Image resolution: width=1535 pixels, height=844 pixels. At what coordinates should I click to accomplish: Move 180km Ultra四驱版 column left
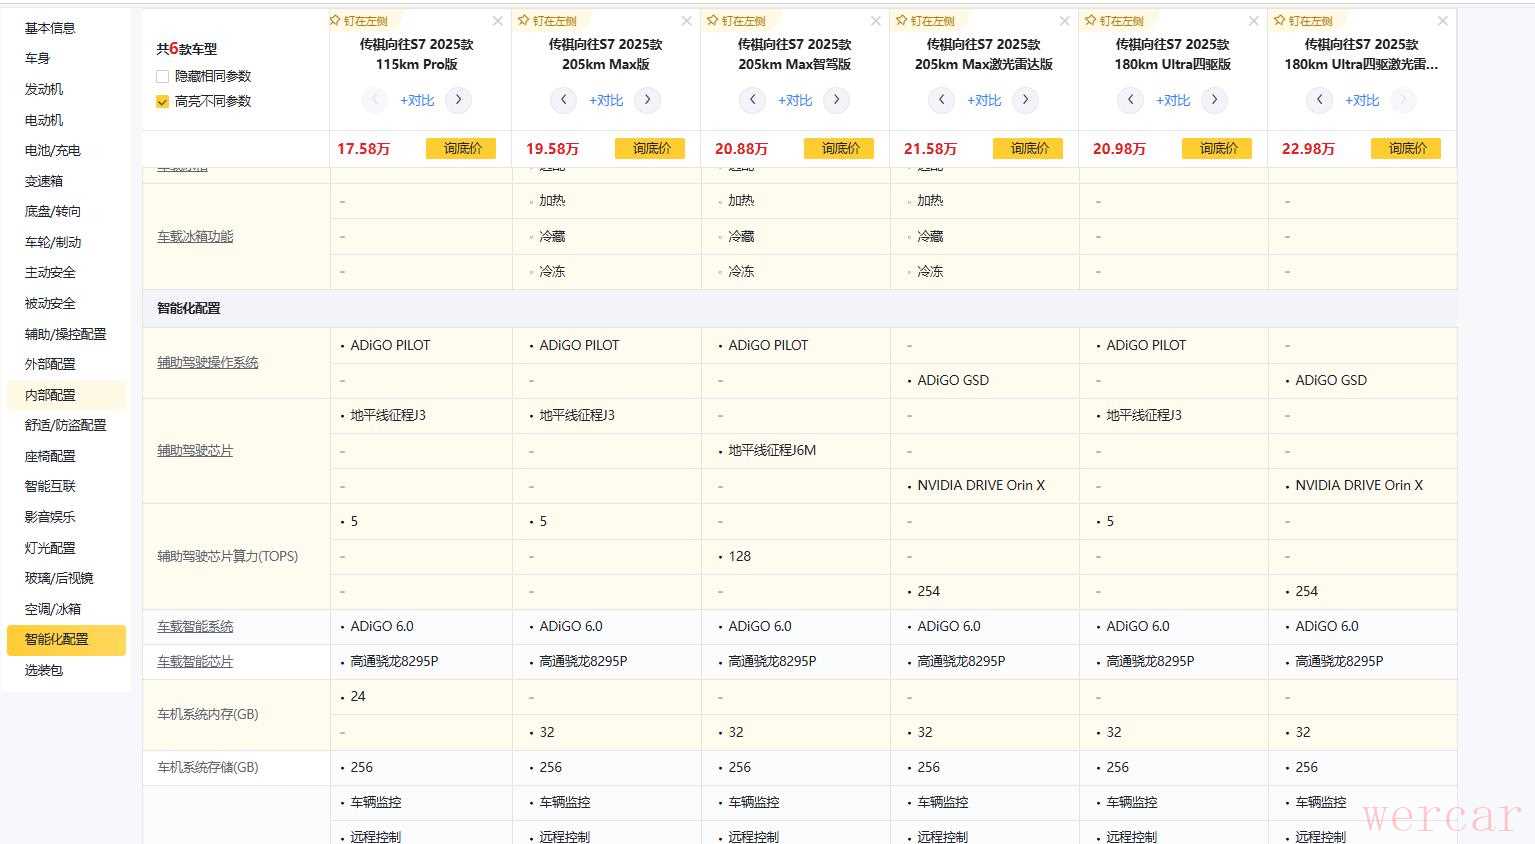coord(1130,100)
